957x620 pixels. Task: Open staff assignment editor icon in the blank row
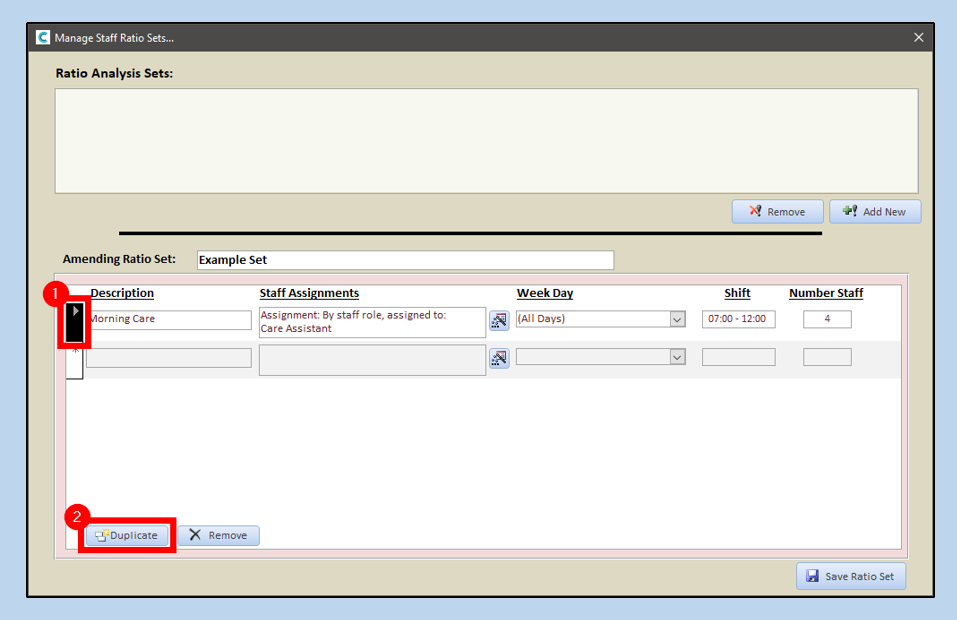(x=498, y=358)
